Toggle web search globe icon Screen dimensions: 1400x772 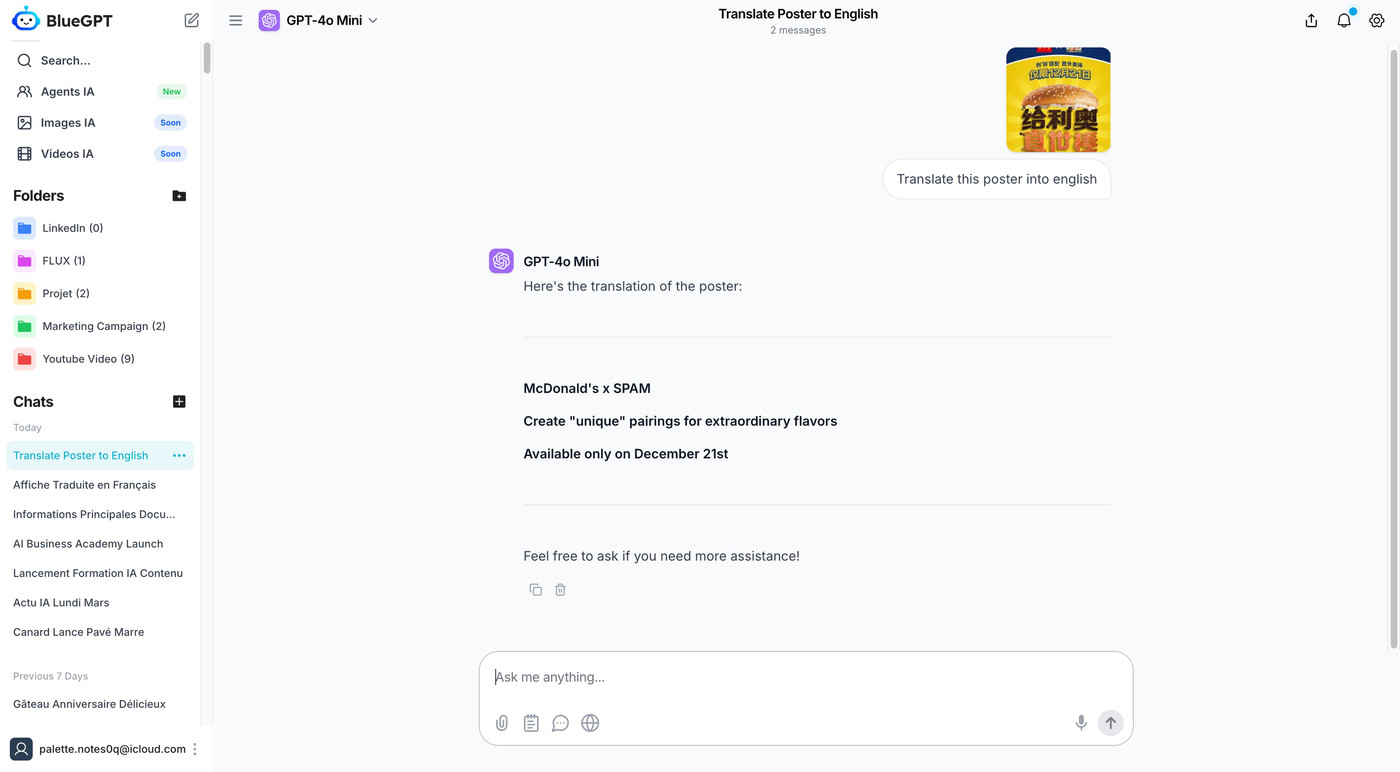(x=590, y=723)
